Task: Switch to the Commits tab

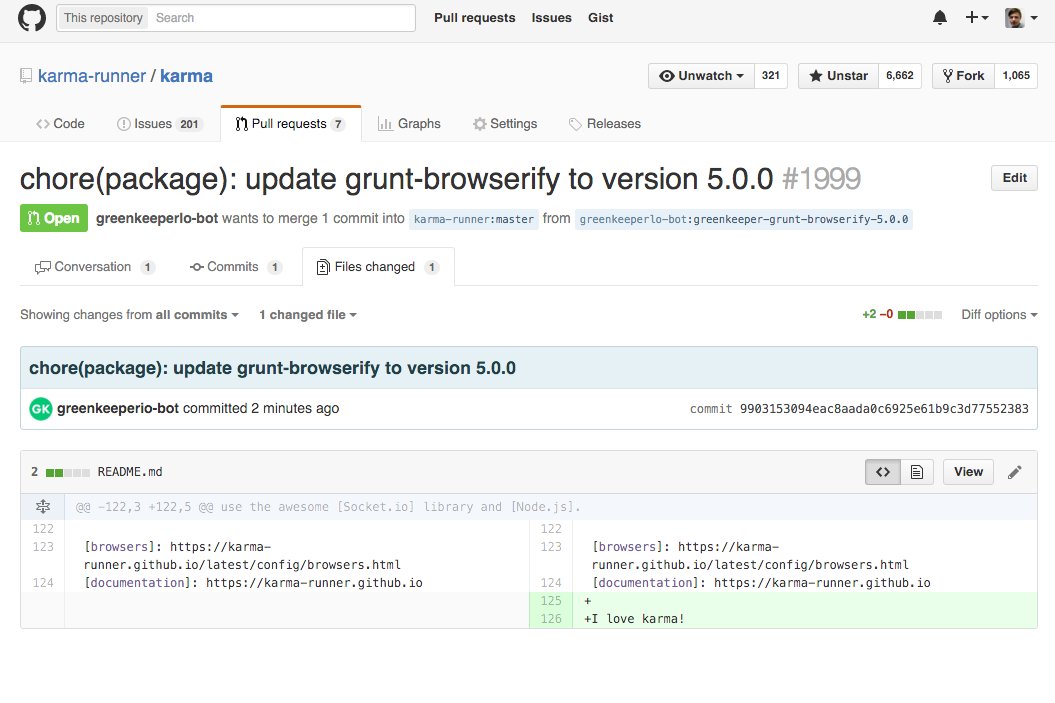Action: (235, 267)
